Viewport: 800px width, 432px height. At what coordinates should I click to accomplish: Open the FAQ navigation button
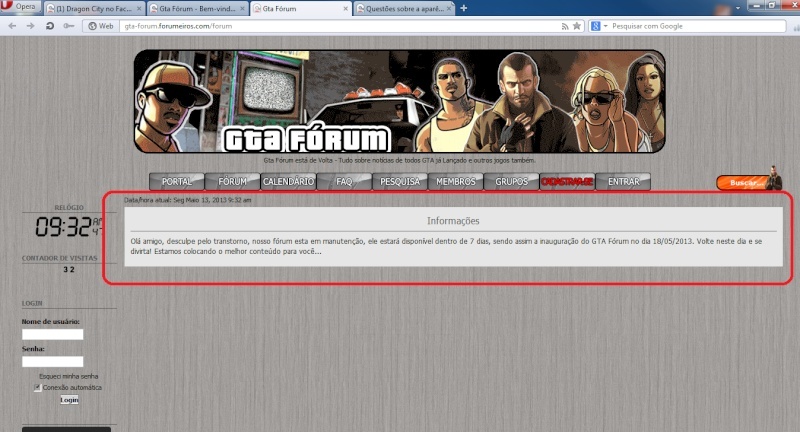point(344,182)
